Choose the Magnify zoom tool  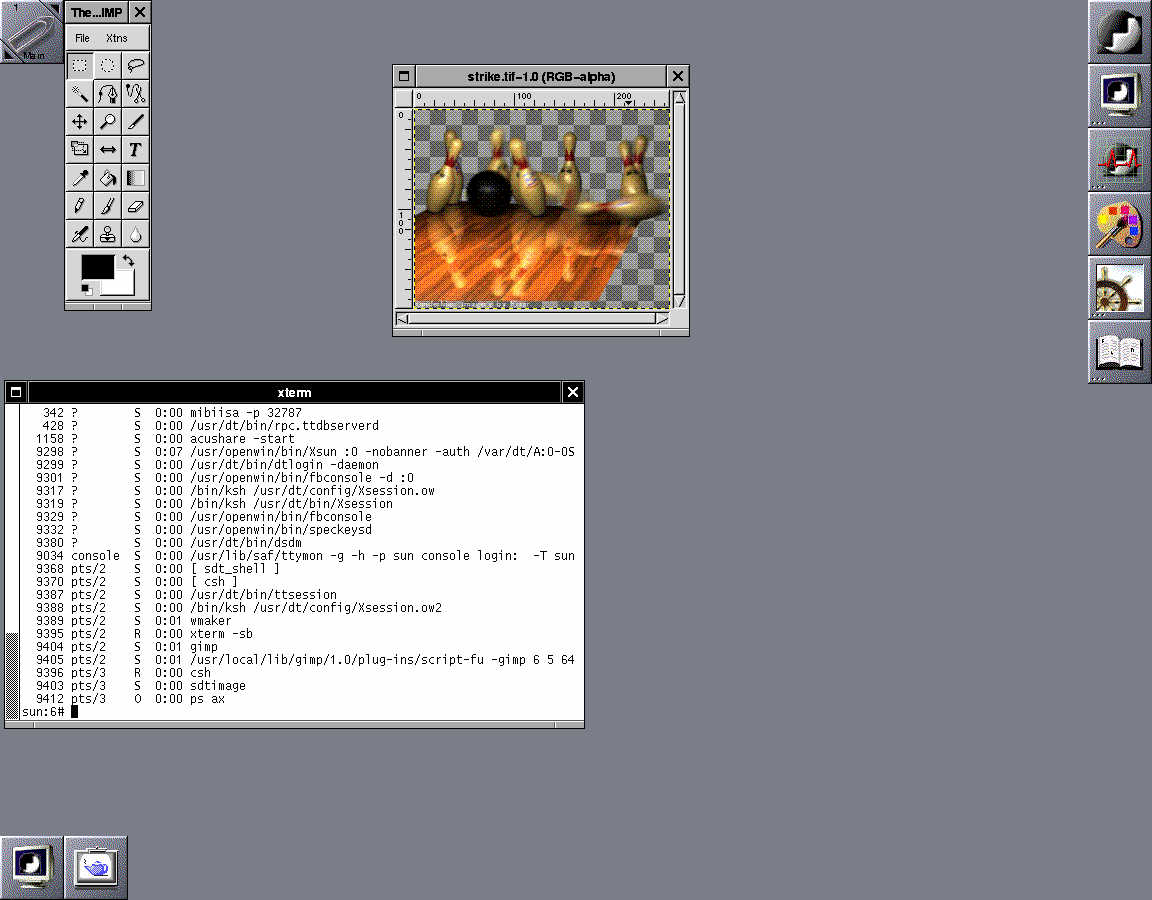coord(107,122)
